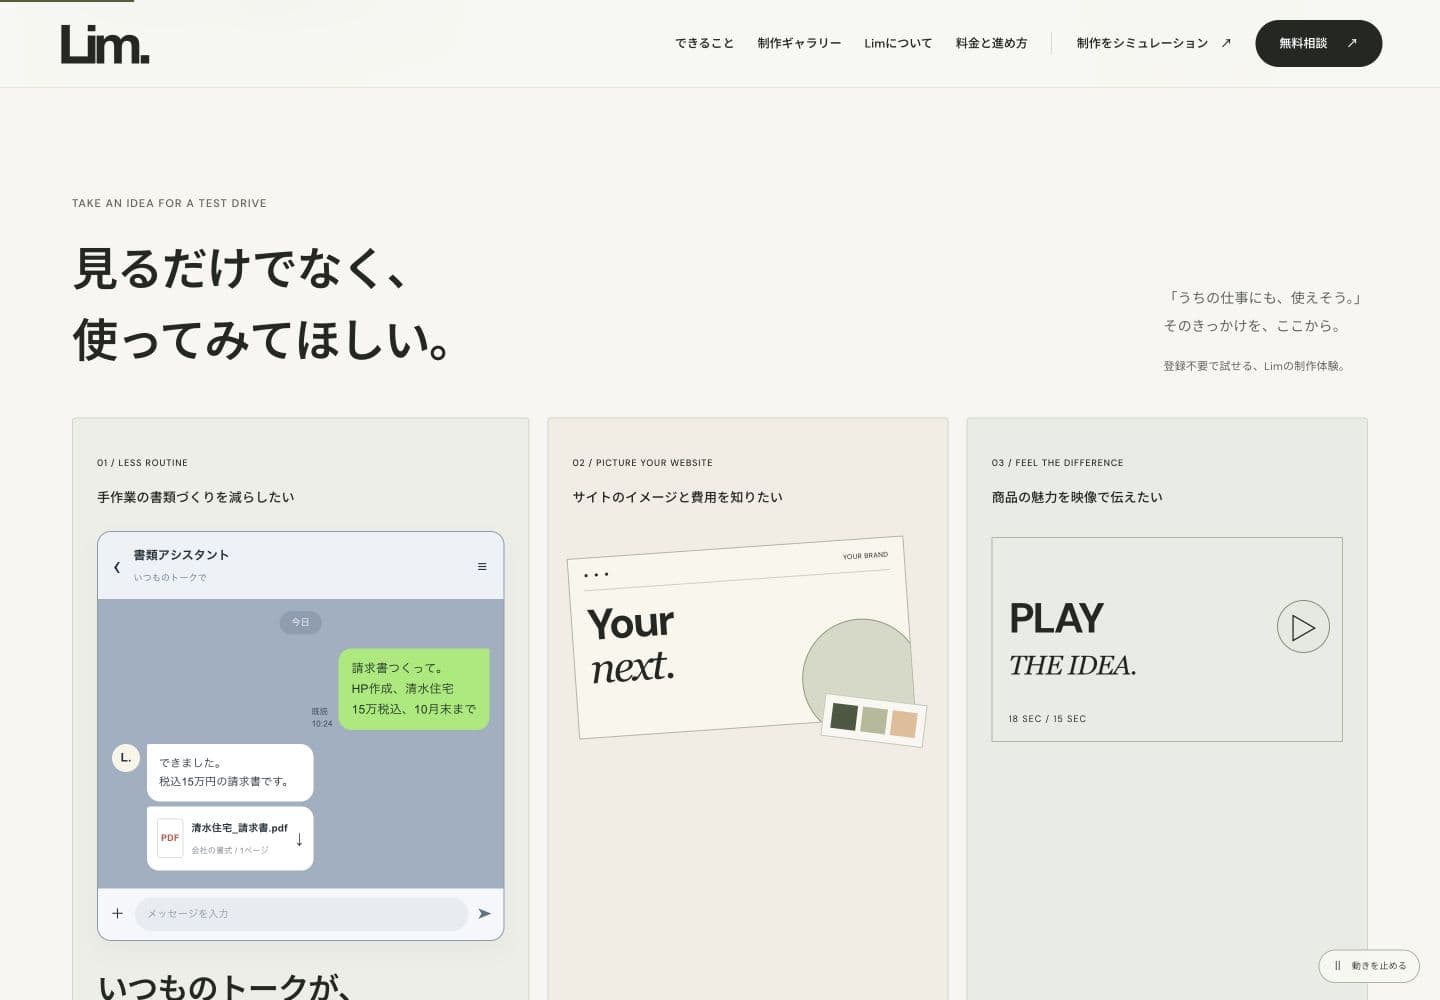Screen dimensions: 1440x1000
Task: Open the Limについて menu item
Action: click(898, 43)
